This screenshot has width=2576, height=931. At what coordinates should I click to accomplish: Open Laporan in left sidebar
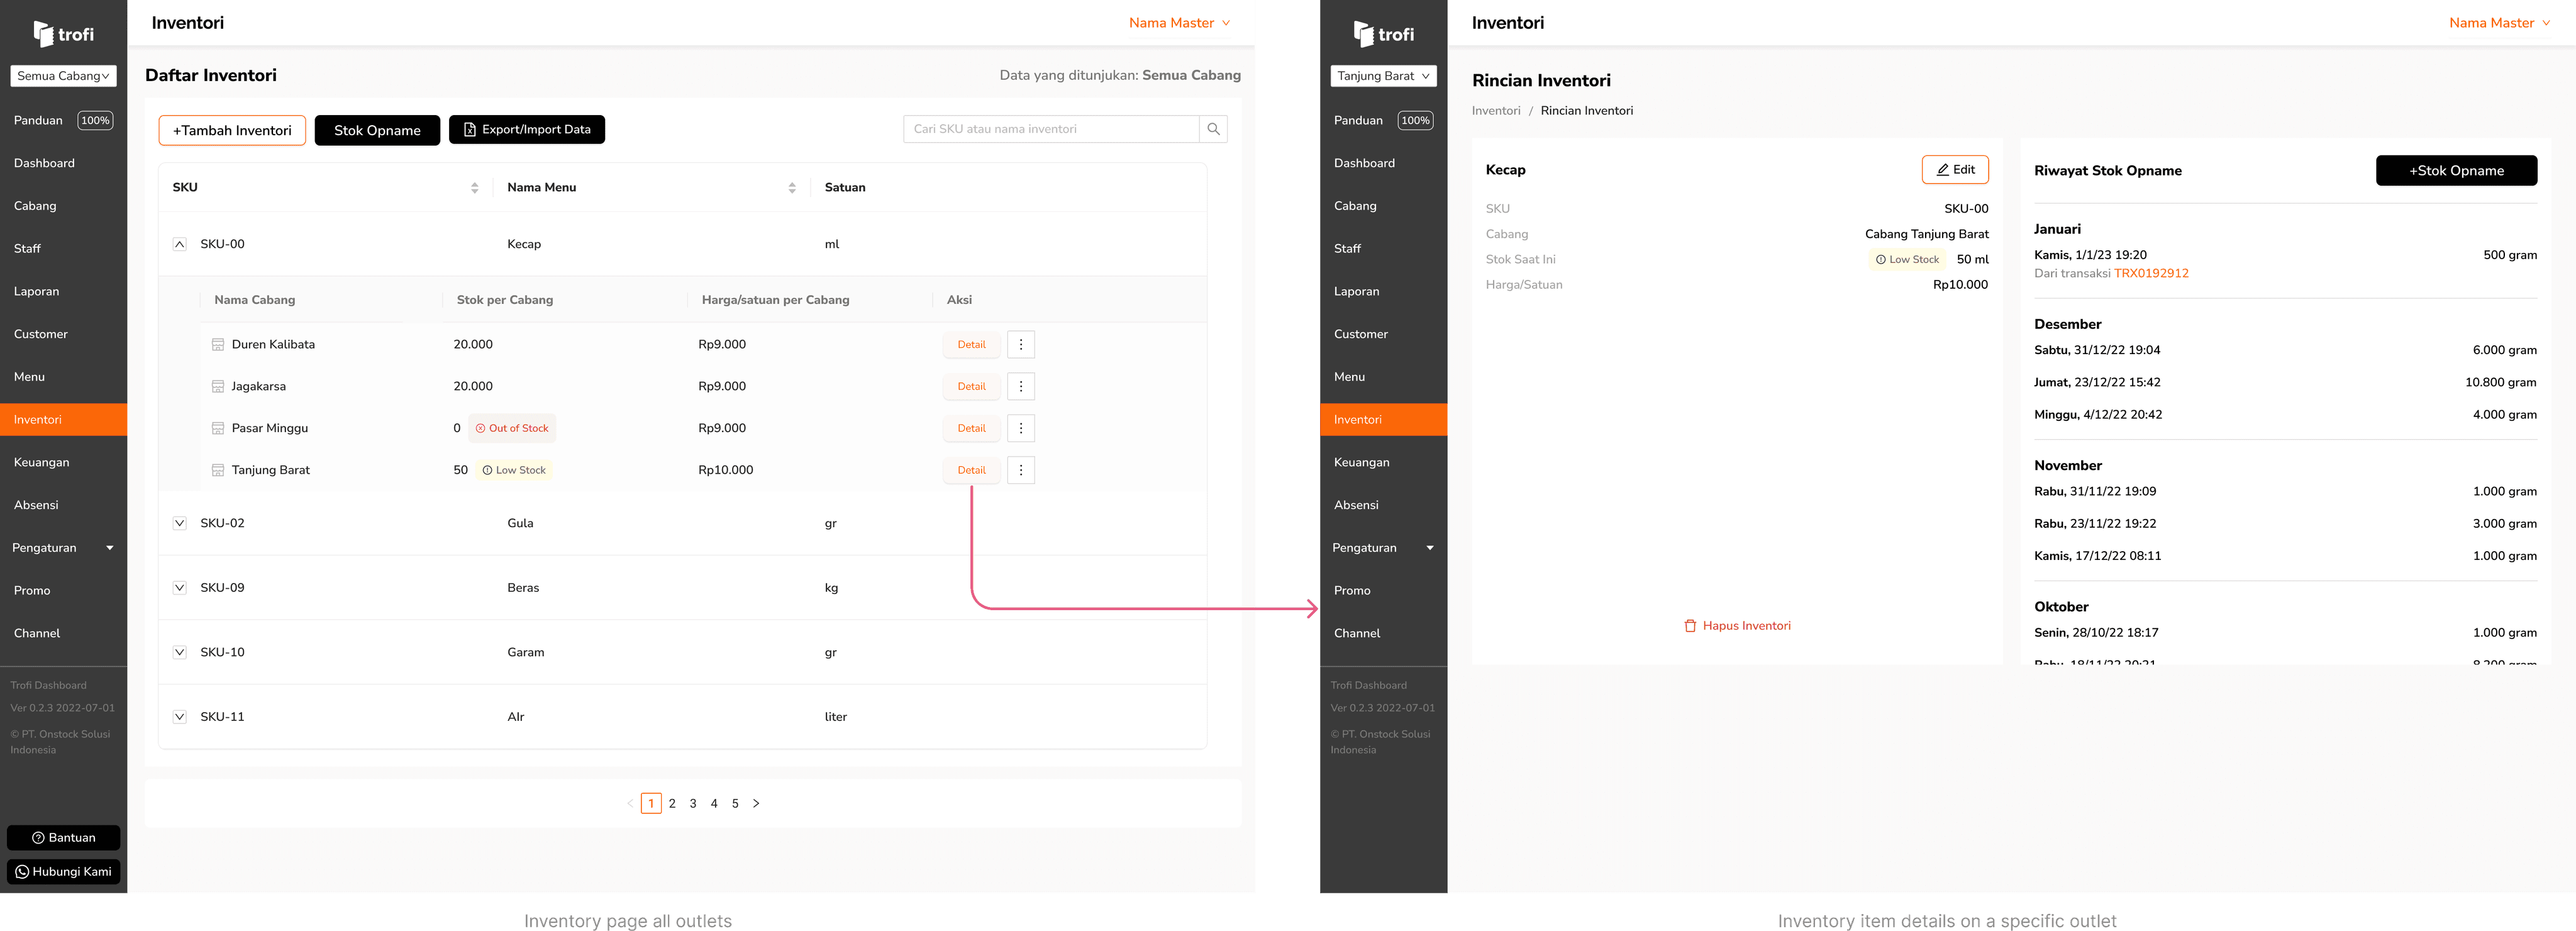pos(37,291)
